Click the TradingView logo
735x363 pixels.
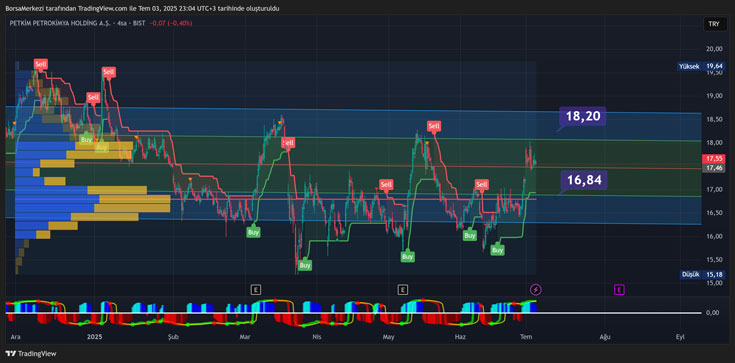click(x=30, y=354)
